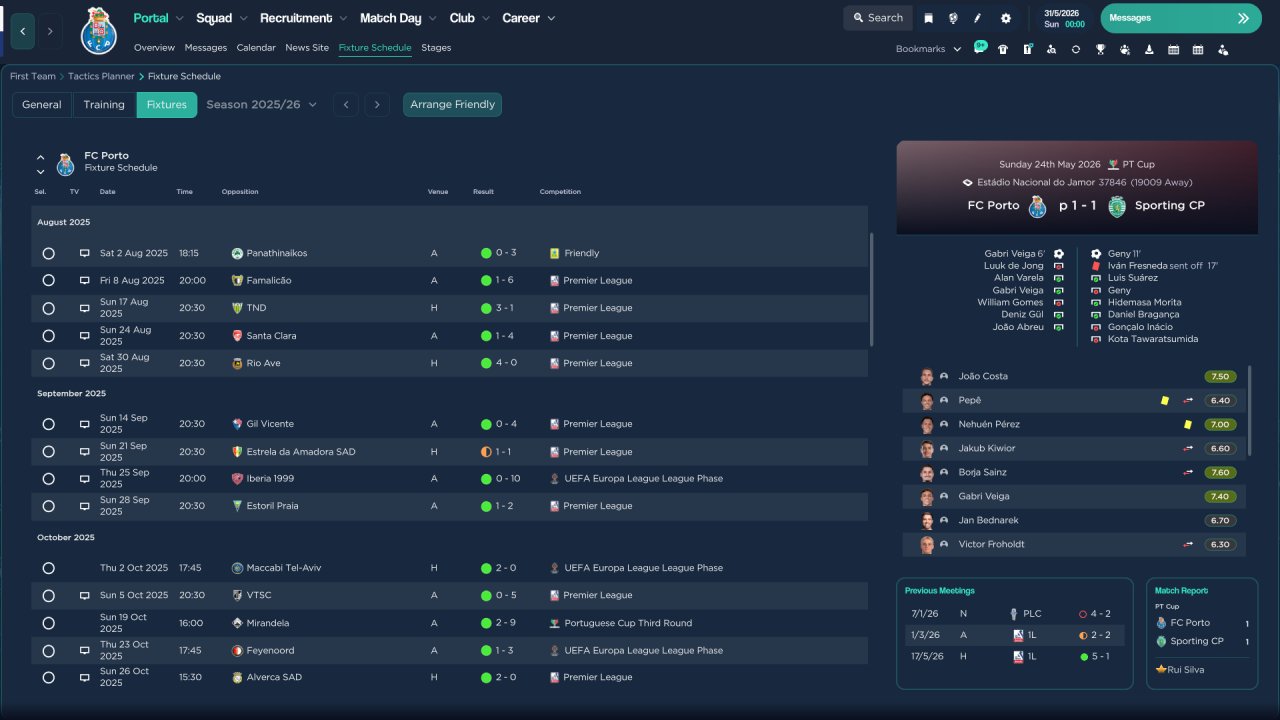
Task: Switch to the Training tab
Action: pos(104,105)
